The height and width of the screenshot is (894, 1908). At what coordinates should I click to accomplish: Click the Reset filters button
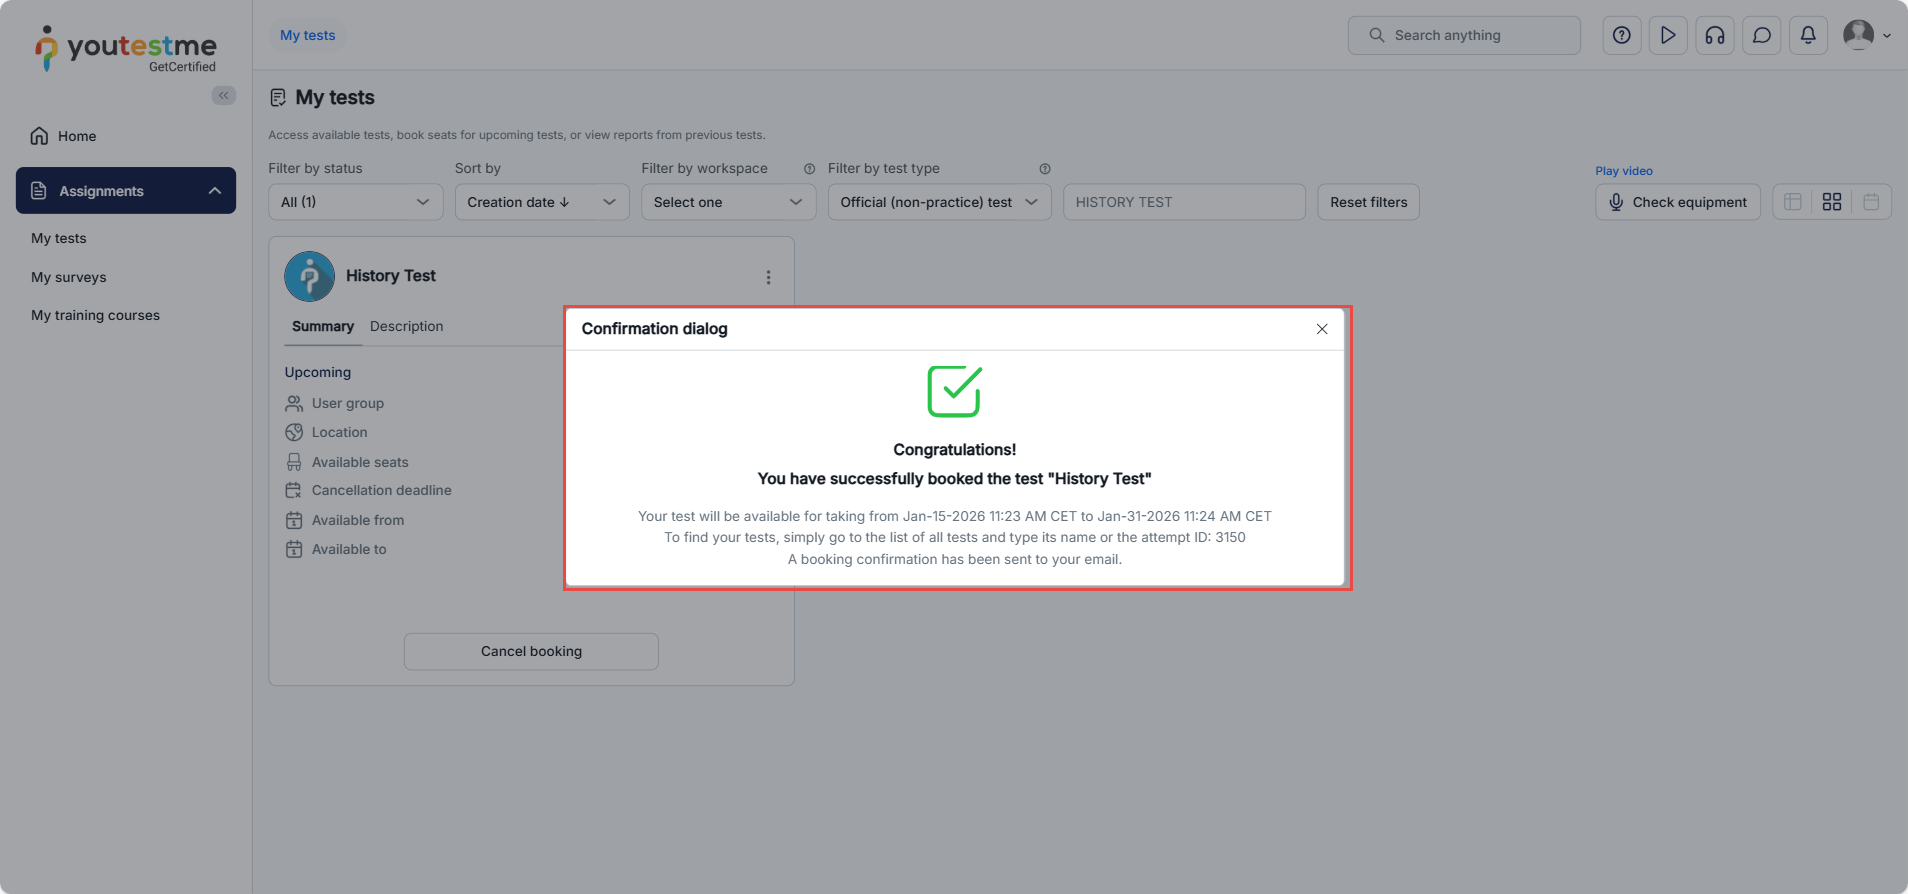1368,202
